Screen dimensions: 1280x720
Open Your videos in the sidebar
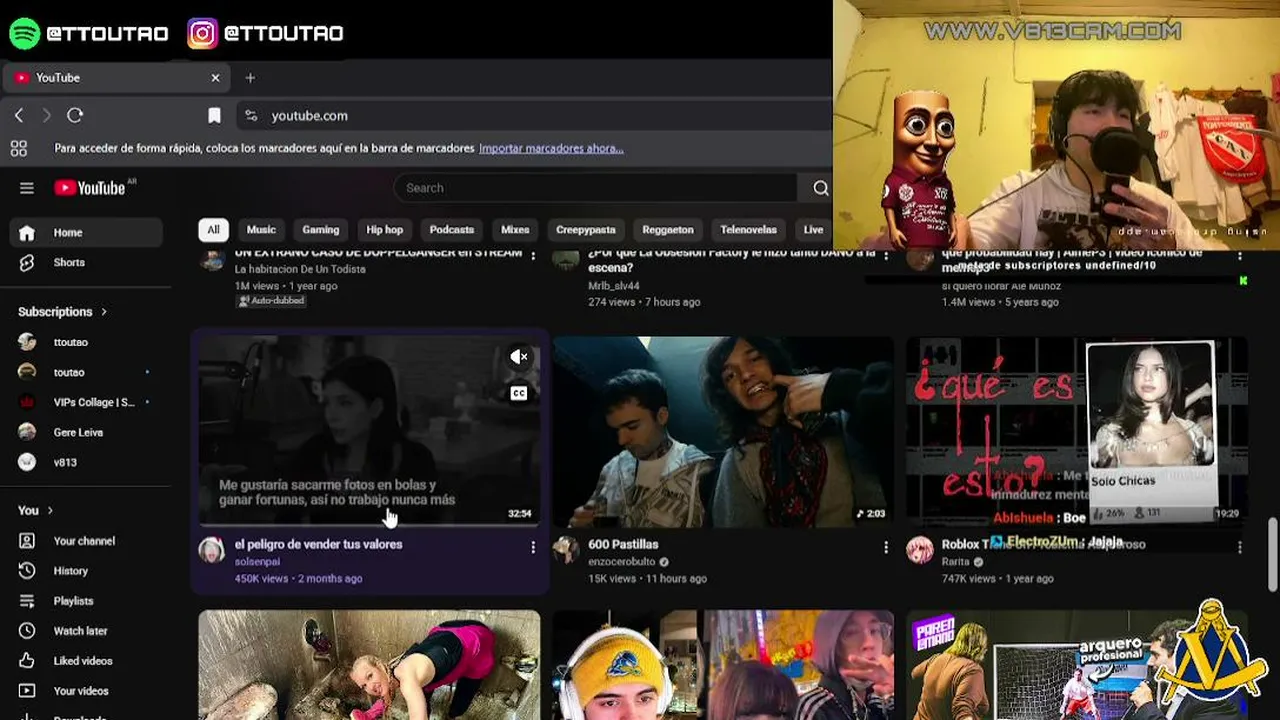pyautogui.click(x=86, y=691)
